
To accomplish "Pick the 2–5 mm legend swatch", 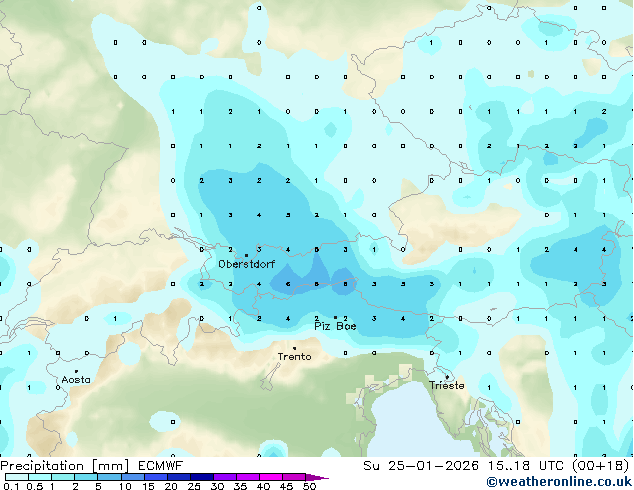I will coord(86,477).
